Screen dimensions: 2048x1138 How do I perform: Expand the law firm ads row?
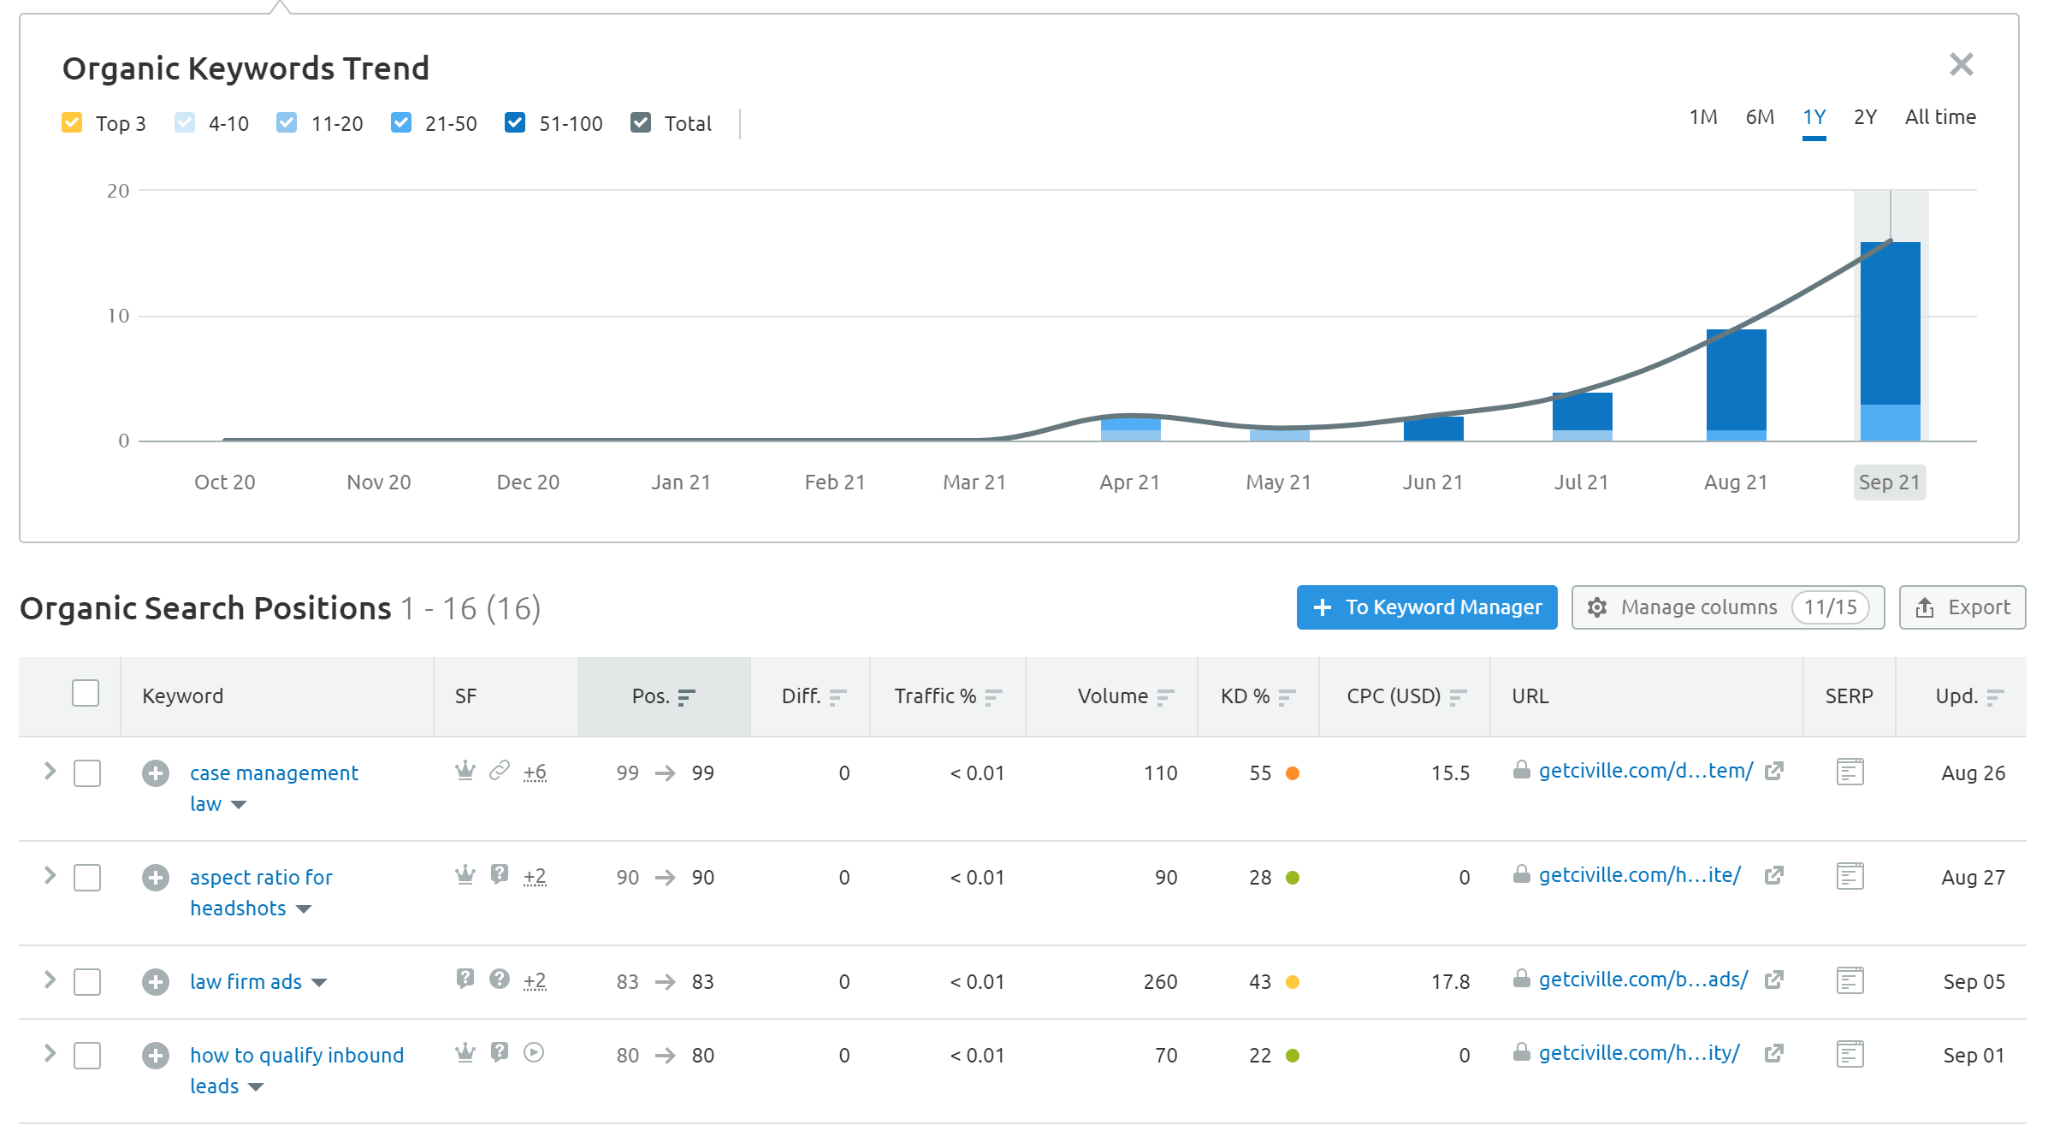(49, 980)
